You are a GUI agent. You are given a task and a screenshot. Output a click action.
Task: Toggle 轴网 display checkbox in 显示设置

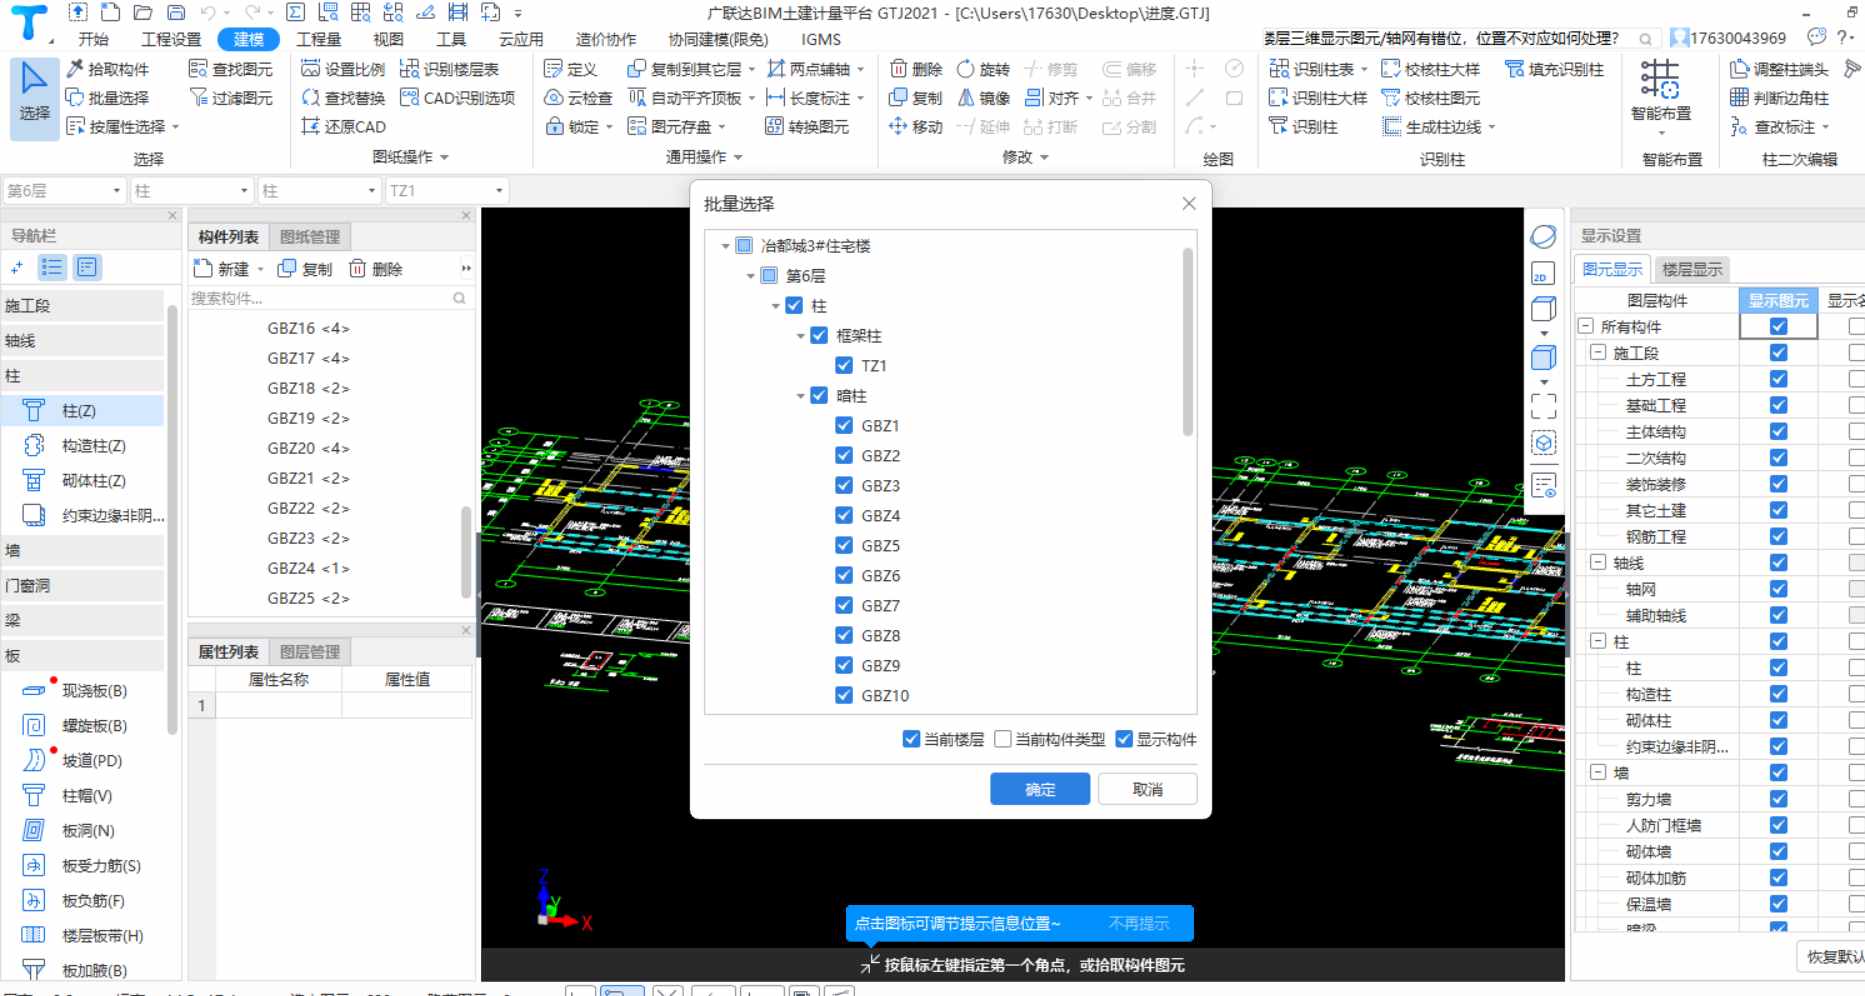coord(1778,589)
